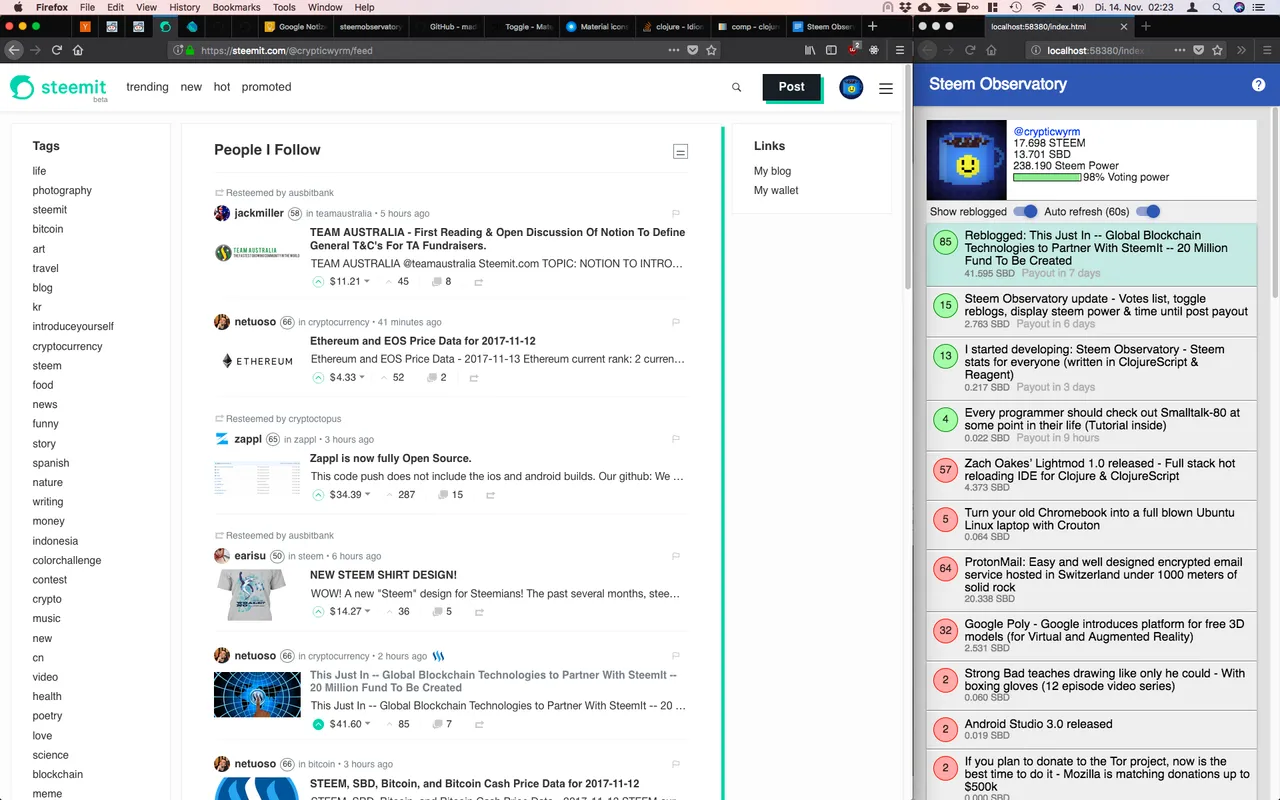This screenshot has width=1280, height=800.
Task: Open Firefox library icon in left window
Action: pos(809,50)
